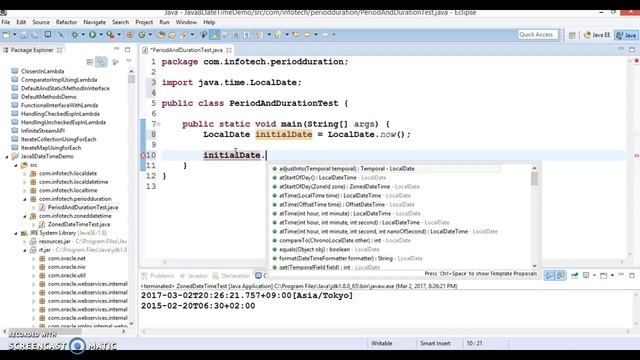The image size is (640, 360).
Task: Focus the Quick Access field
Action: (x=538, y=35)
